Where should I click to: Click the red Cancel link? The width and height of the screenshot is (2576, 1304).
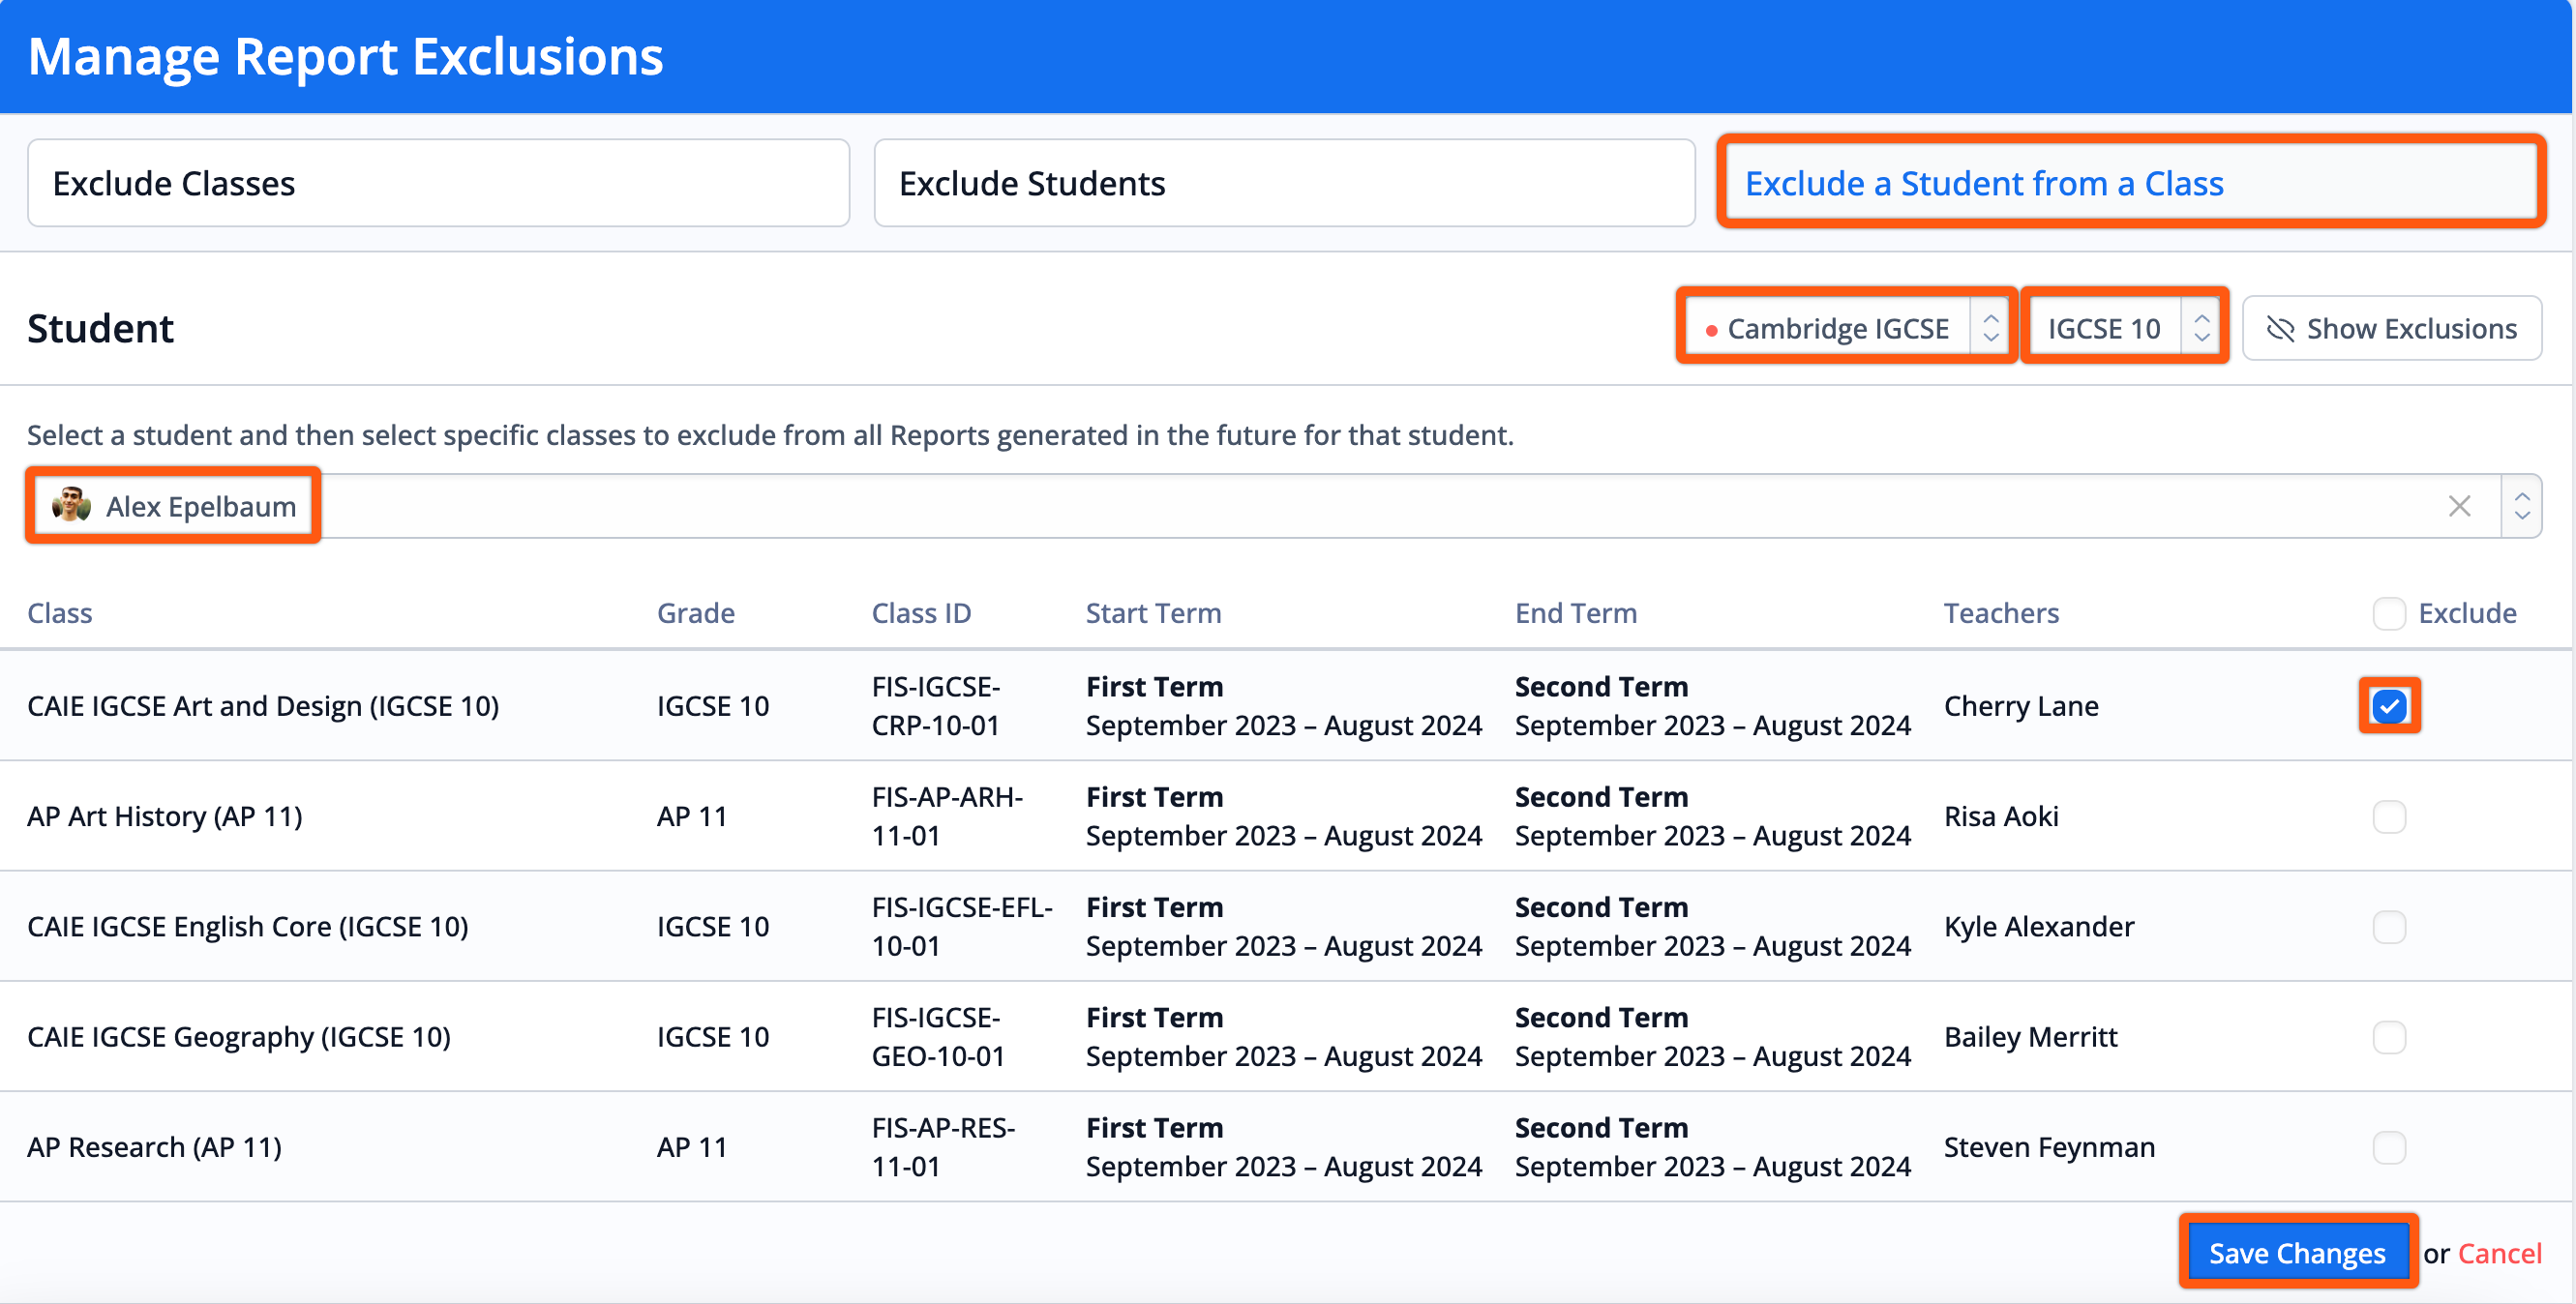pyautogui.click(x=2499, y=1253)
